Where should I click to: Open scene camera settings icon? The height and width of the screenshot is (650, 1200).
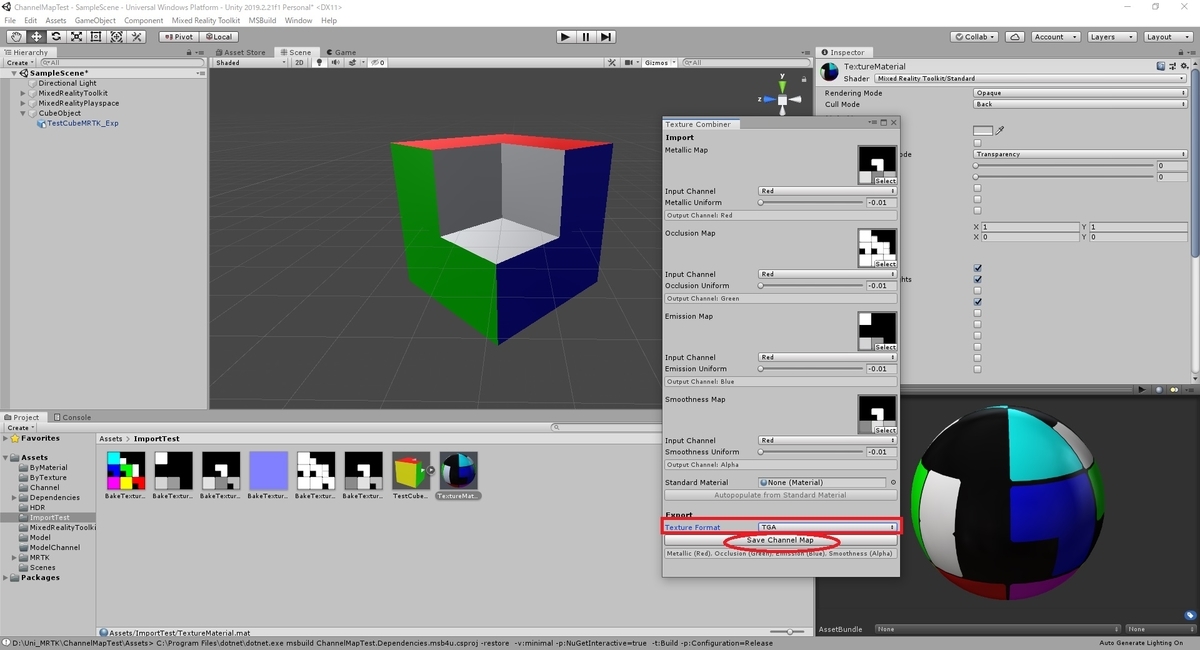coord(628,63)
